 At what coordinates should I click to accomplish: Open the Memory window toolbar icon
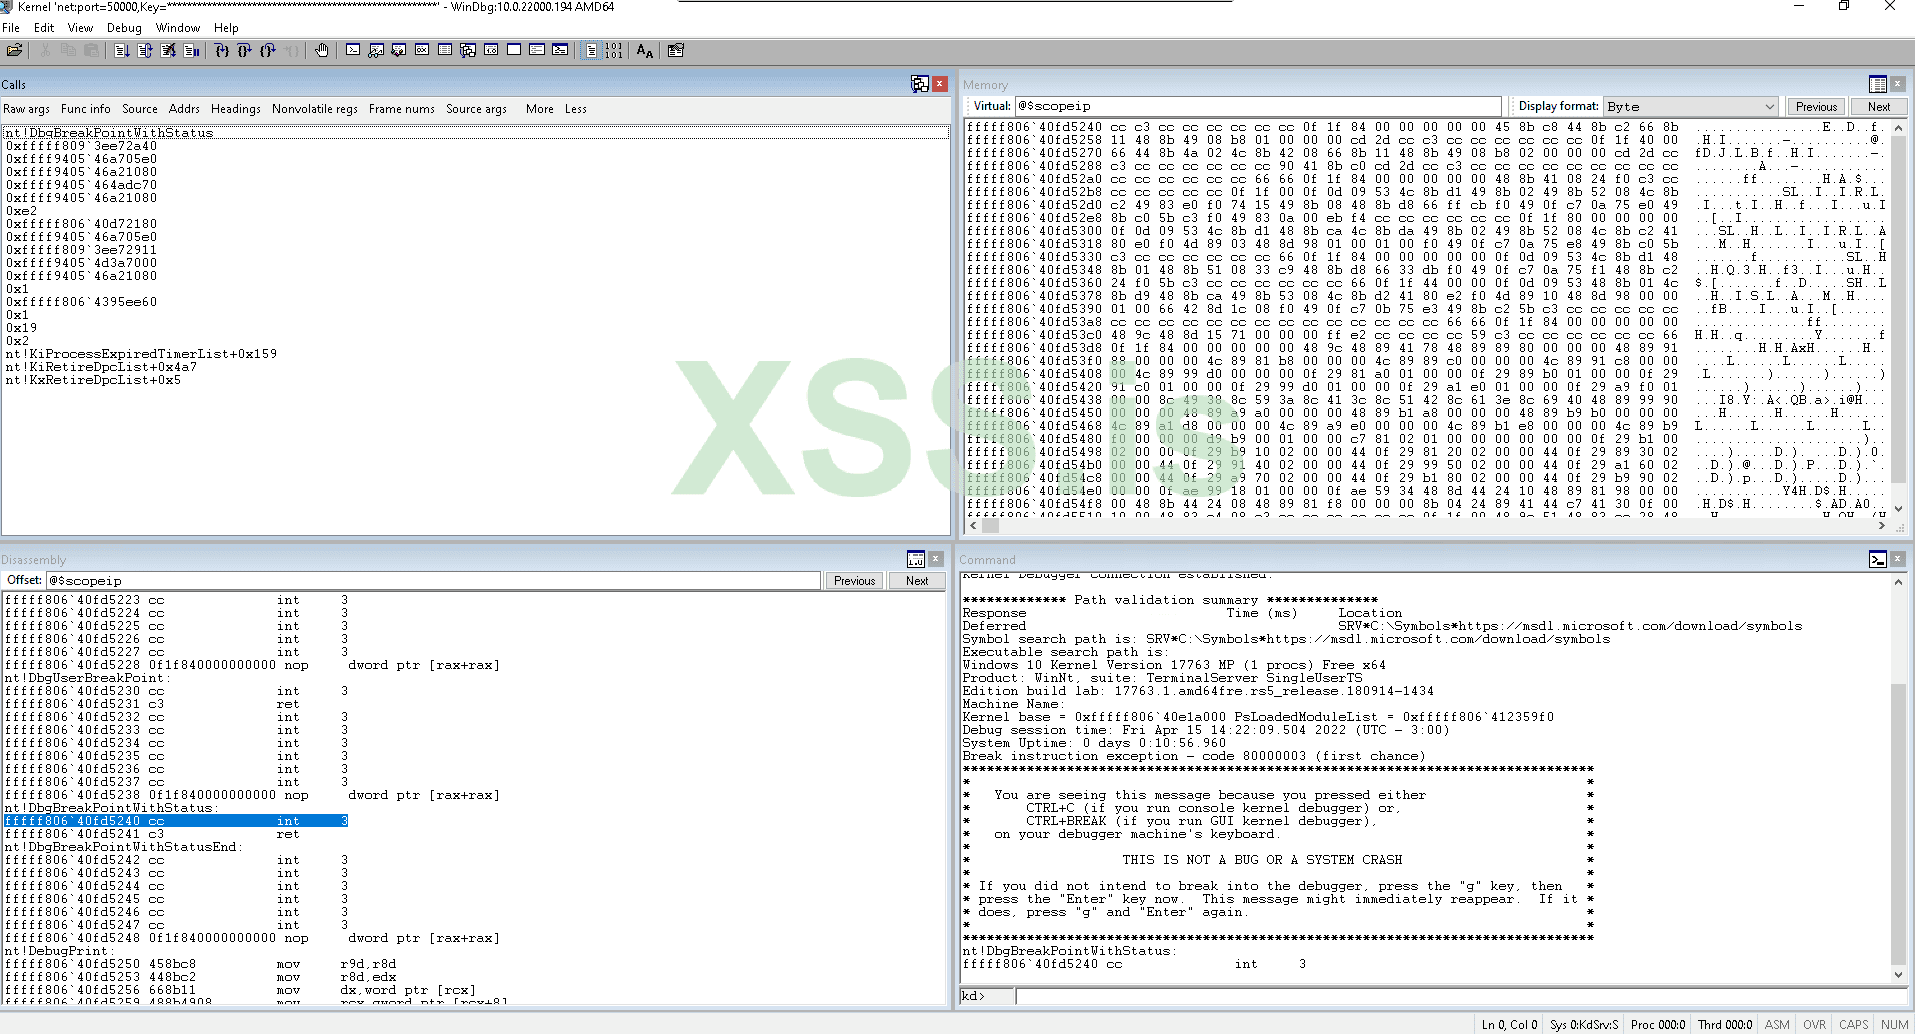pos(445,50)
